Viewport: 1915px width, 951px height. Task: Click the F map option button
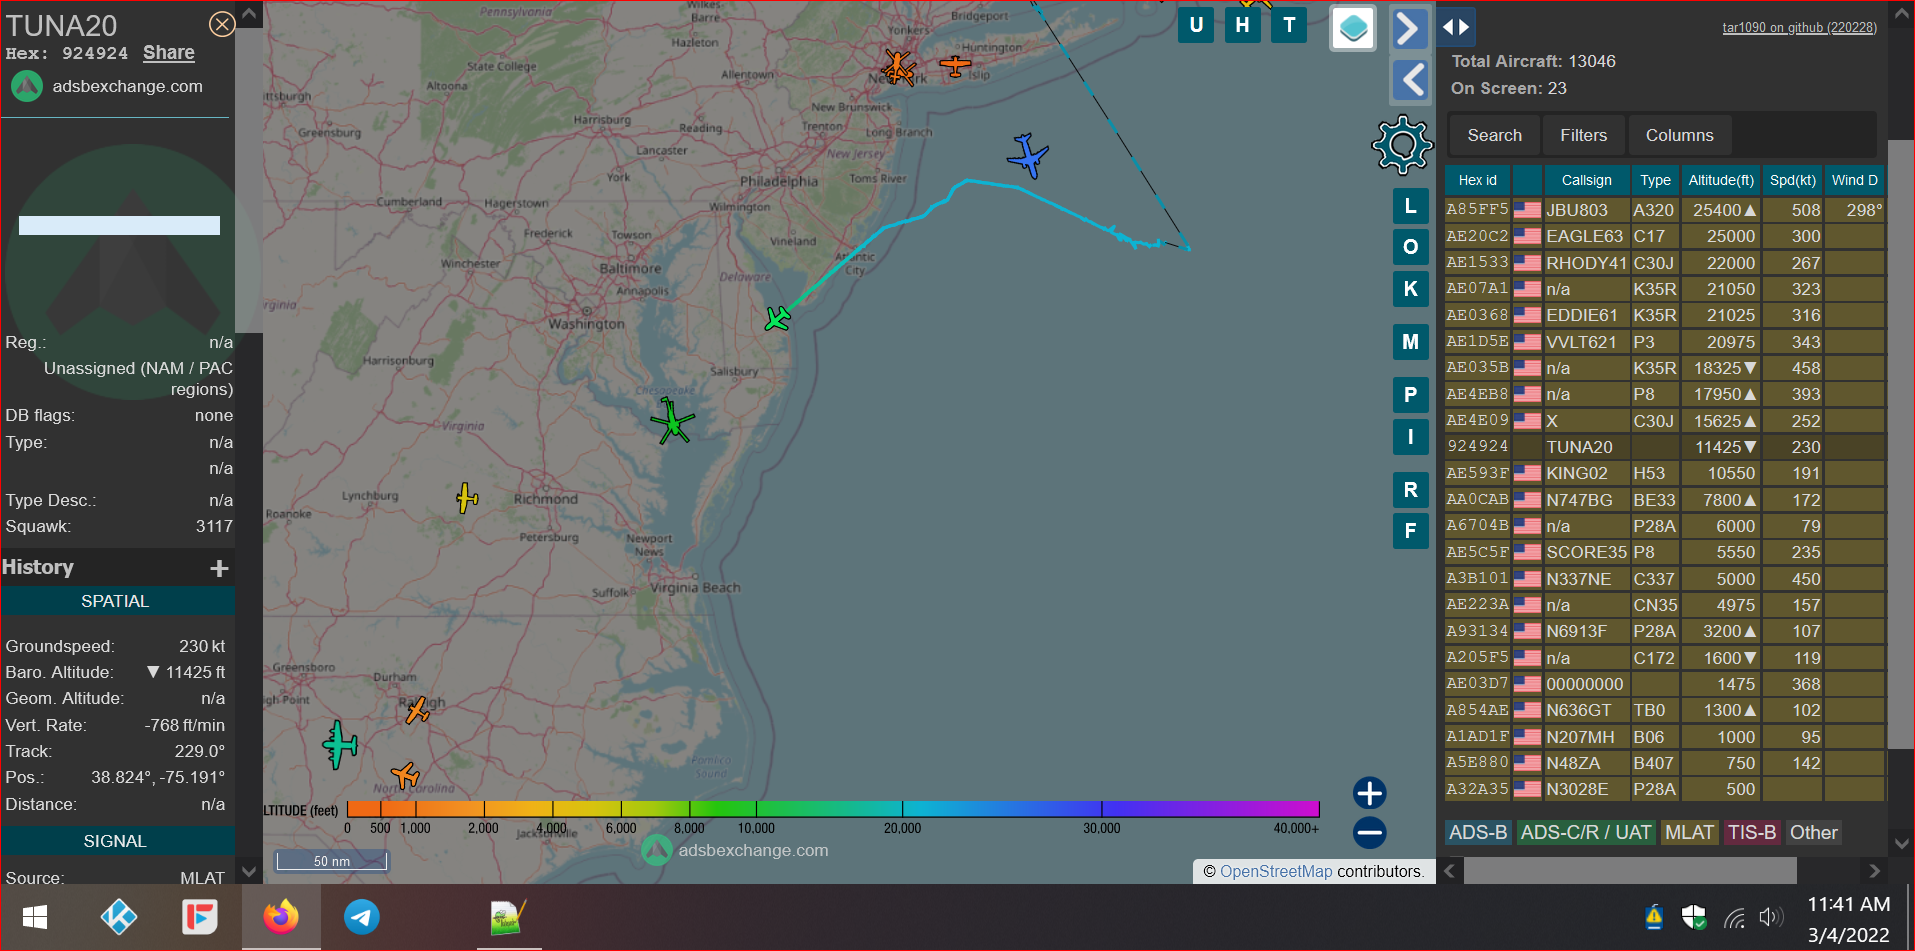1410,531
